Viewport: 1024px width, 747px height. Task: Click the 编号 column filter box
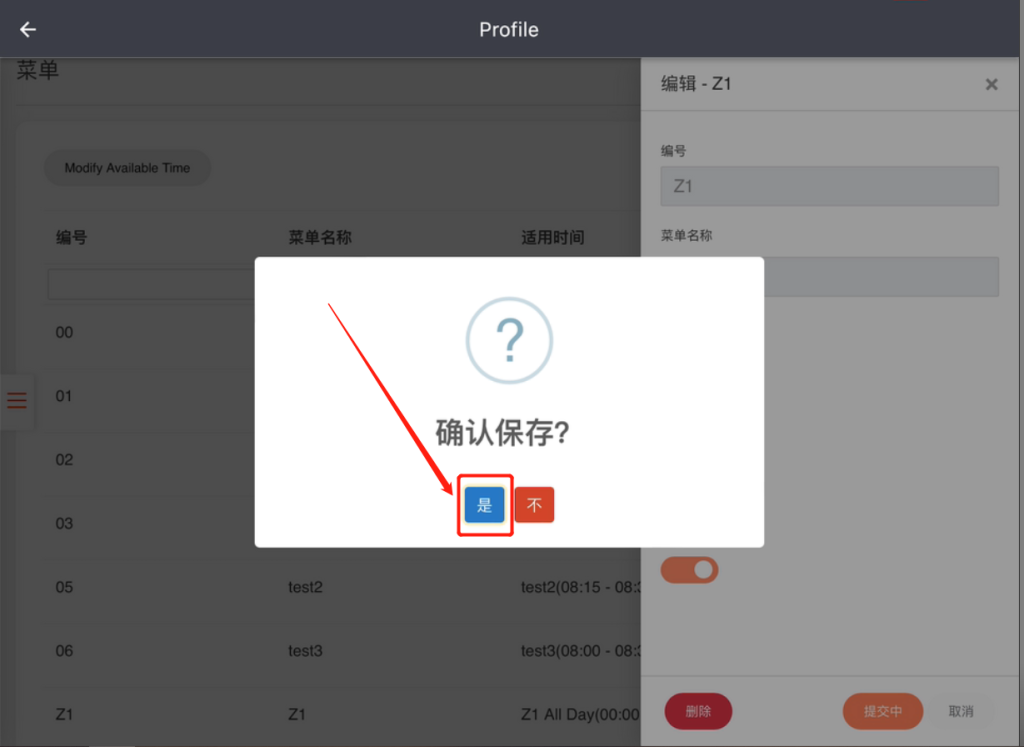pos(152,285)
